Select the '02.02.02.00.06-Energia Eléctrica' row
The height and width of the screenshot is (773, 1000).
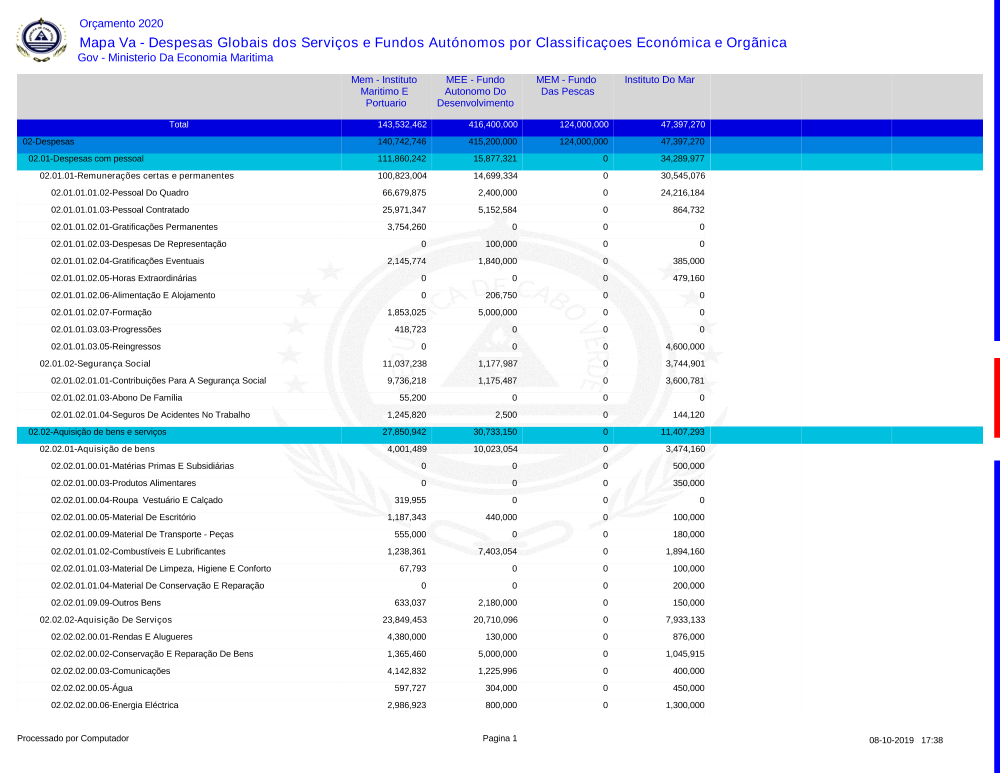pos(115,705)
